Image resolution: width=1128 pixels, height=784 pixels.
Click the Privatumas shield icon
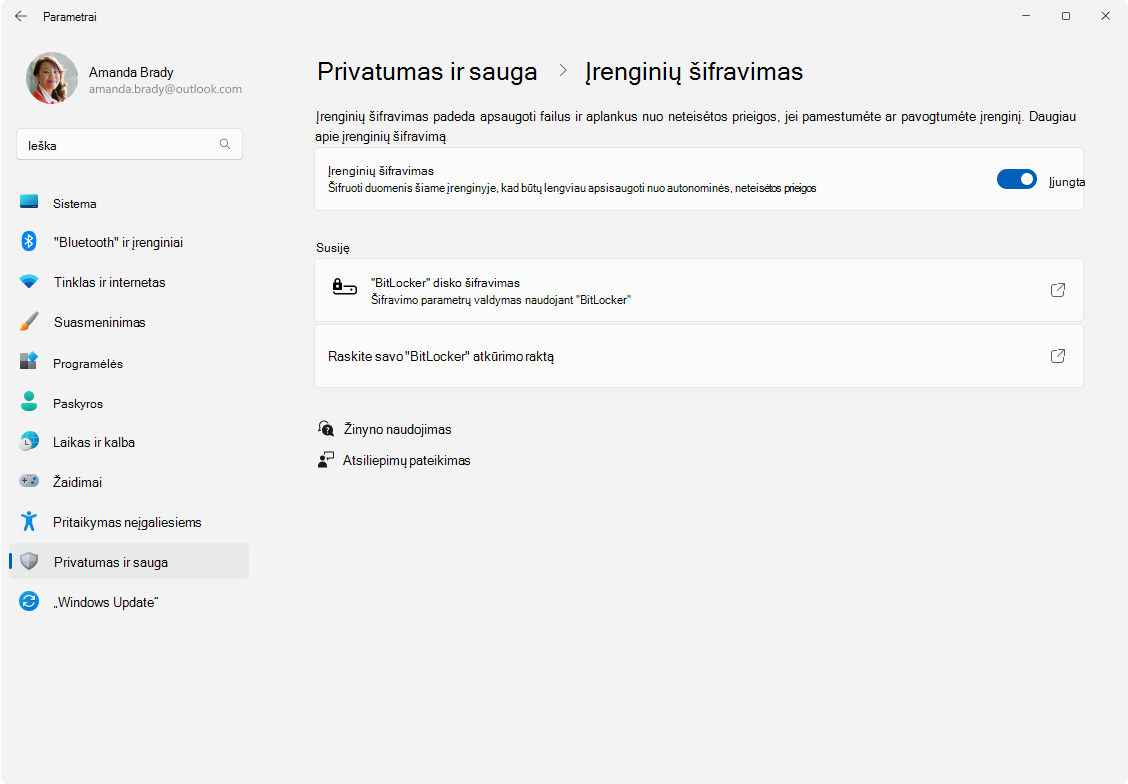[x=29, y=561]
